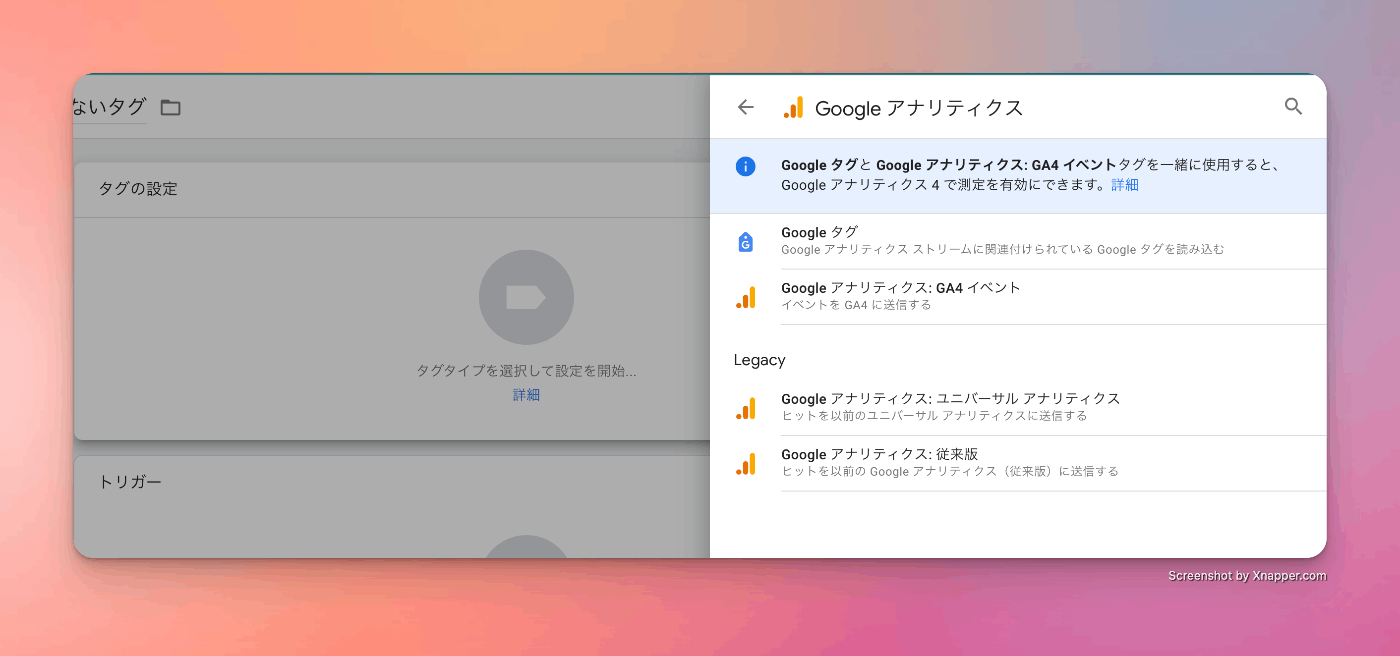Open the 詳細 link under タグの設定
Screen dimensions: 1400x656
(x=526, y=395)
